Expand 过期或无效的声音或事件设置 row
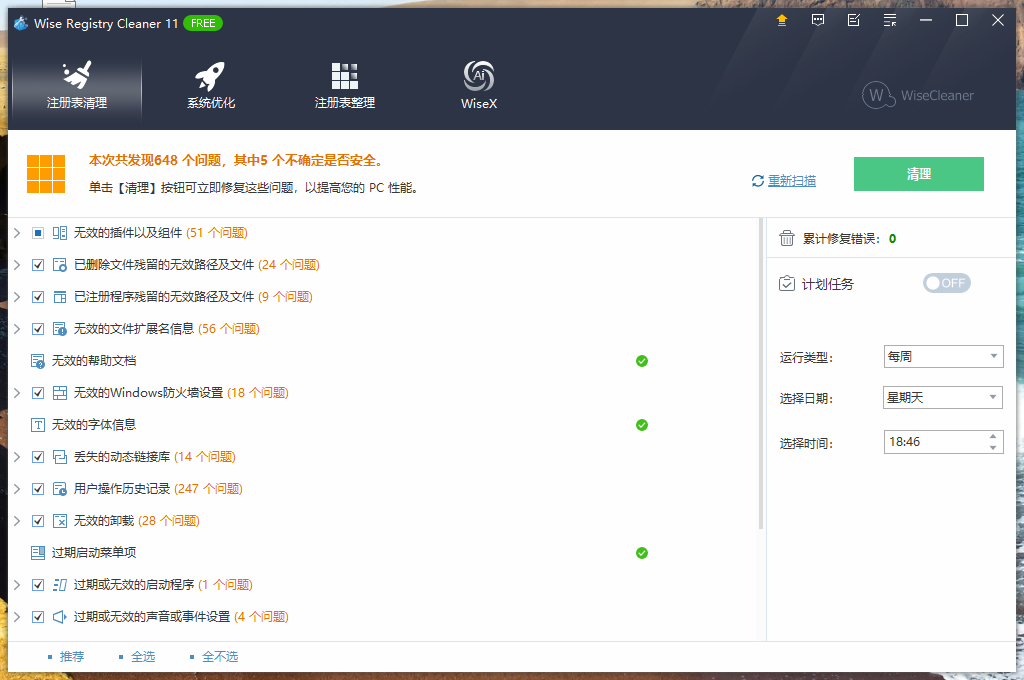The height and width of the screenshot is (680, 1024). (x=17, y=617)
